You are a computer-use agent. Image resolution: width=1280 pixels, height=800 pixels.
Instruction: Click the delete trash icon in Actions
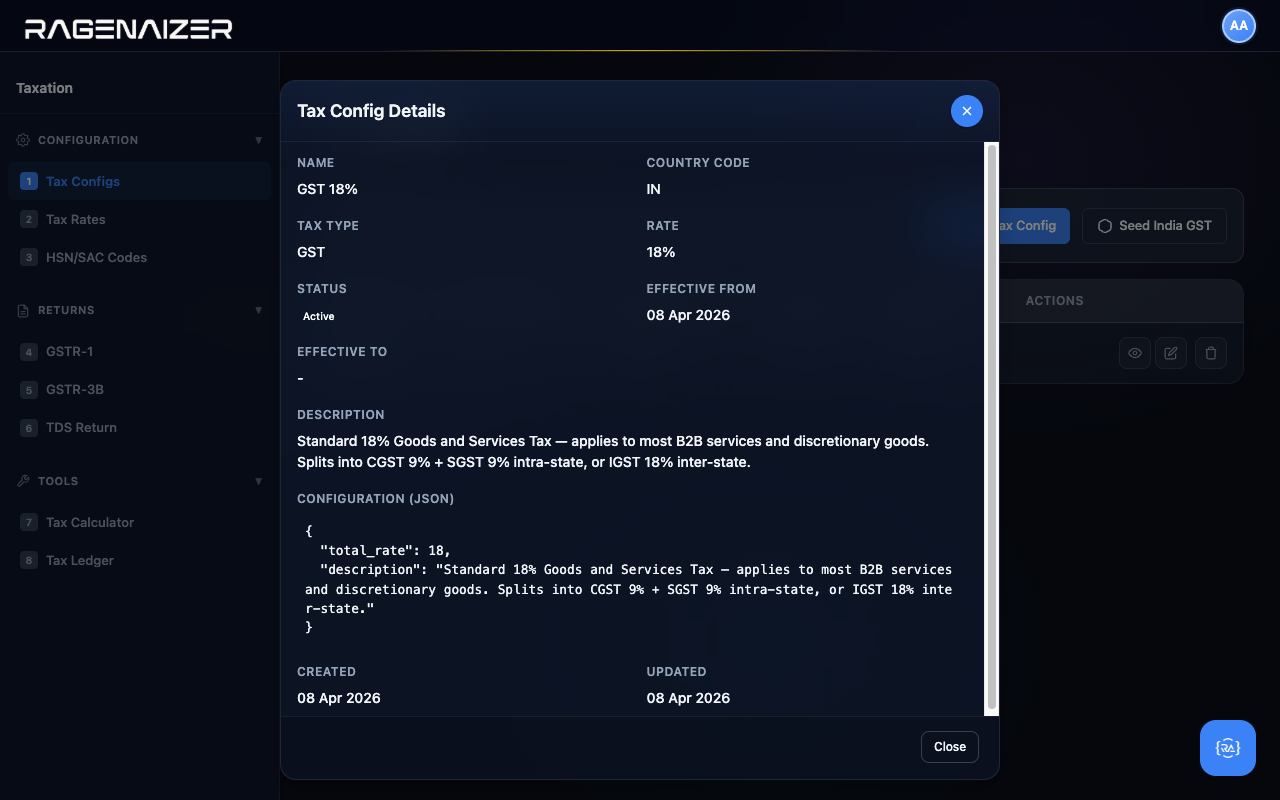coord(1211,353)
